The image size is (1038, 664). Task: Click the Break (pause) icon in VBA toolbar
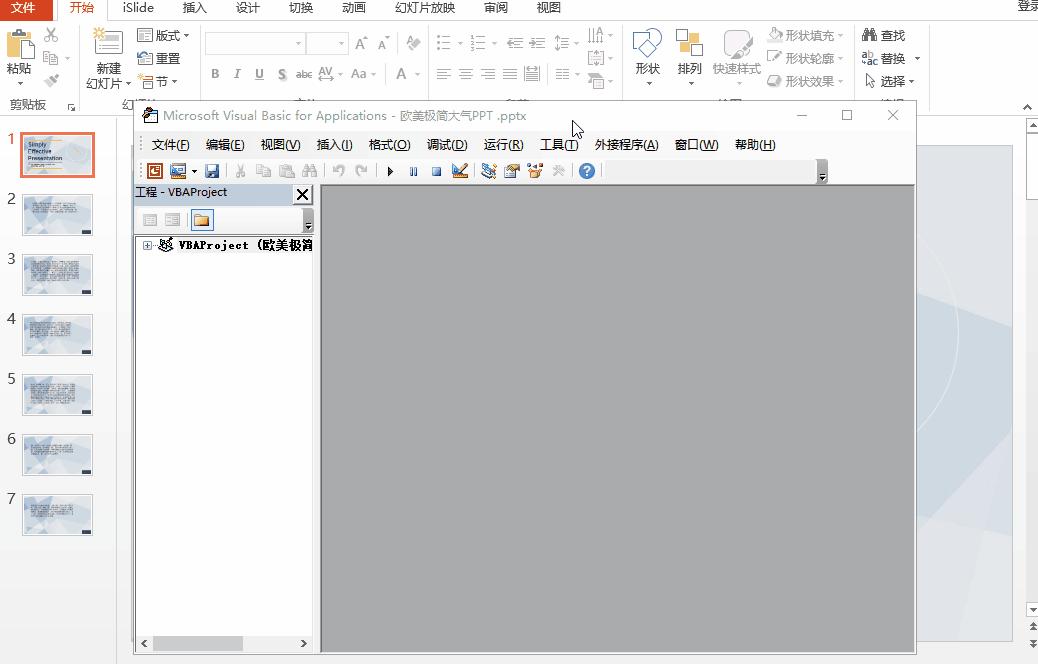[414, 171]
